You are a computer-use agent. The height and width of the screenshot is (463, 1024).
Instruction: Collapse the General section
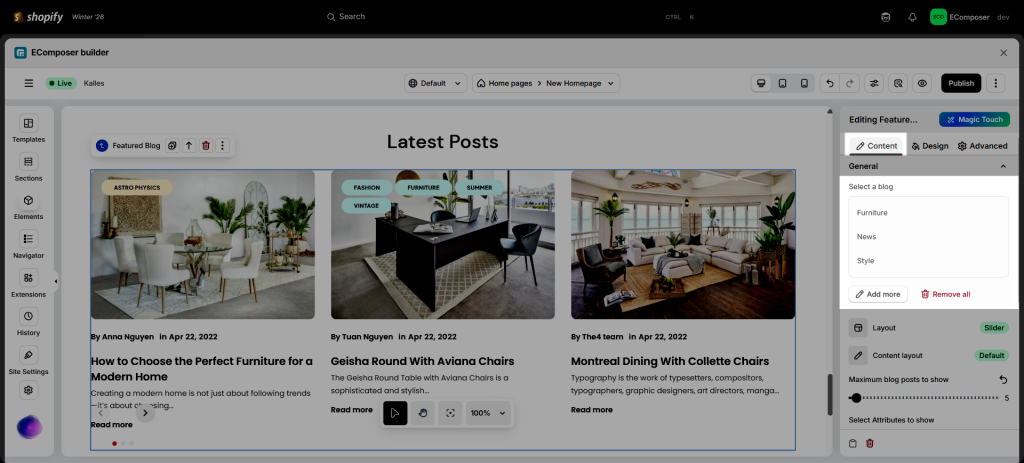tap(1003, 167)
